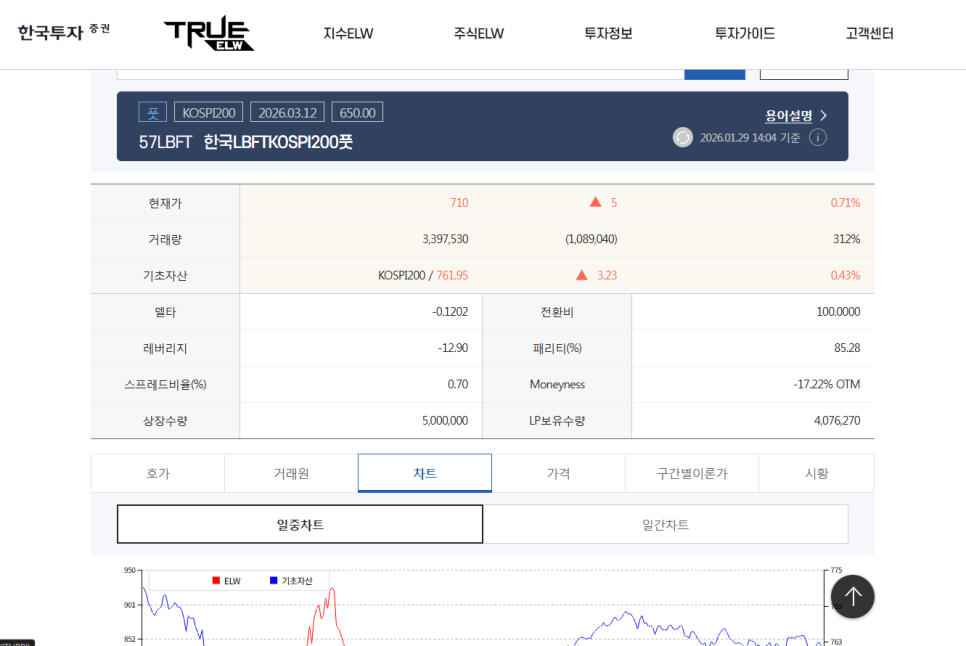Click the 한국LBFTKOSPI200풋 title
Image resolution: width=966 pixels, height=646 pixels.
pyautogui.click(x=278, y=142)
